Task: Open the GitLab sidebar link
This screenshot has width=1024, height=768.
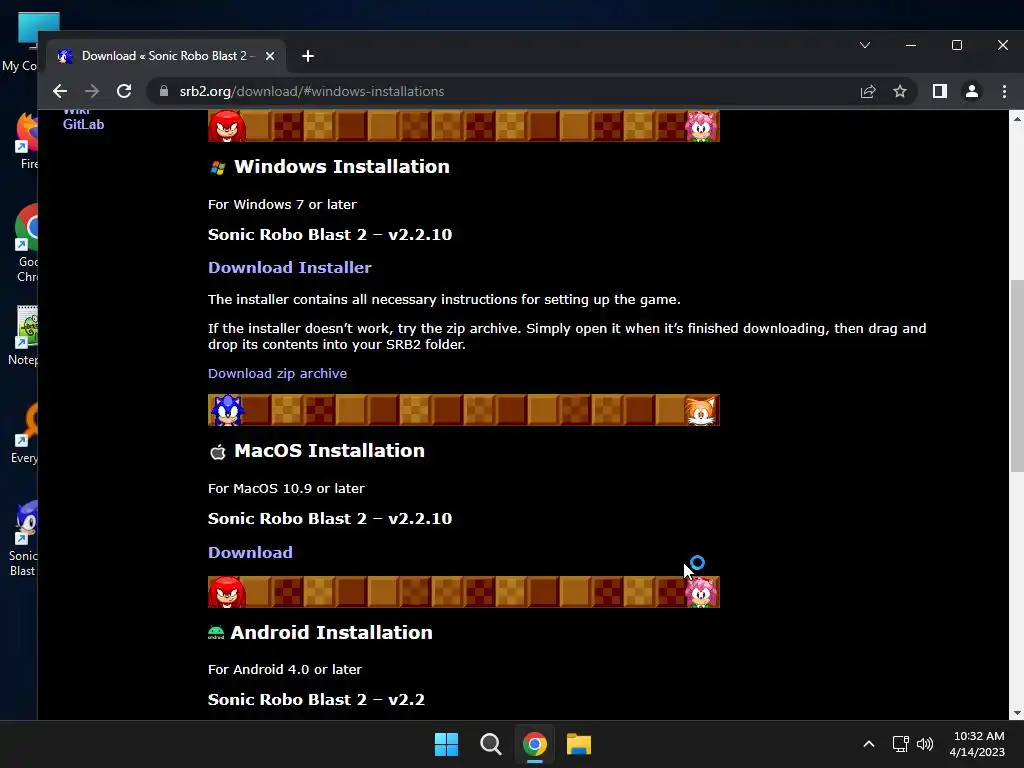Action: point(83,124)
